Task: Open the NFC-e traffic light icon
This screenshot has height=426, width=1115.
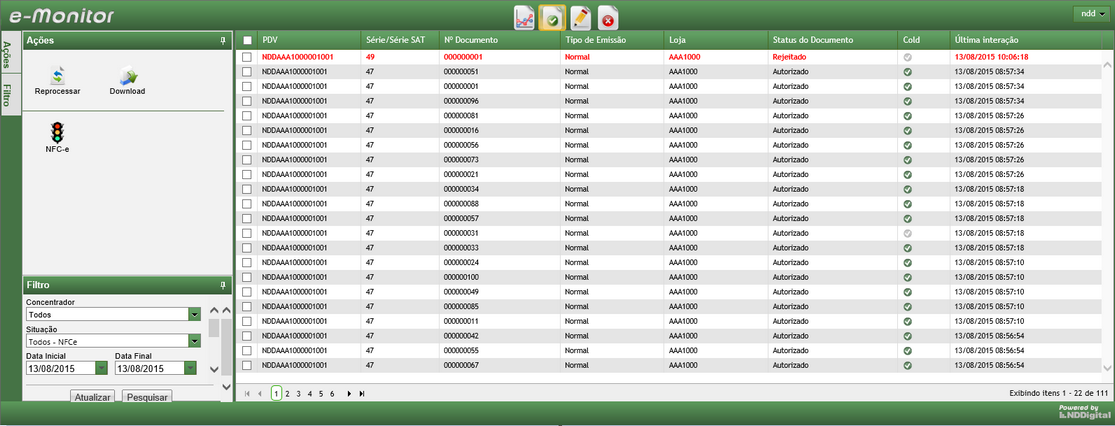Action: [57, 131]
